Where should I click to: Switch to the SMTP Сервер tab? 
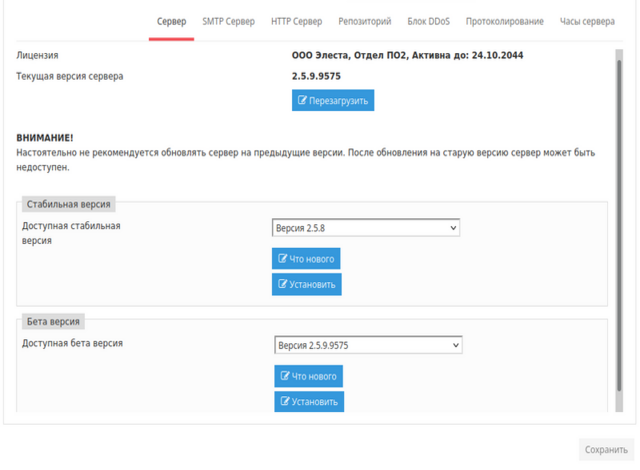(x=229, y=21)
